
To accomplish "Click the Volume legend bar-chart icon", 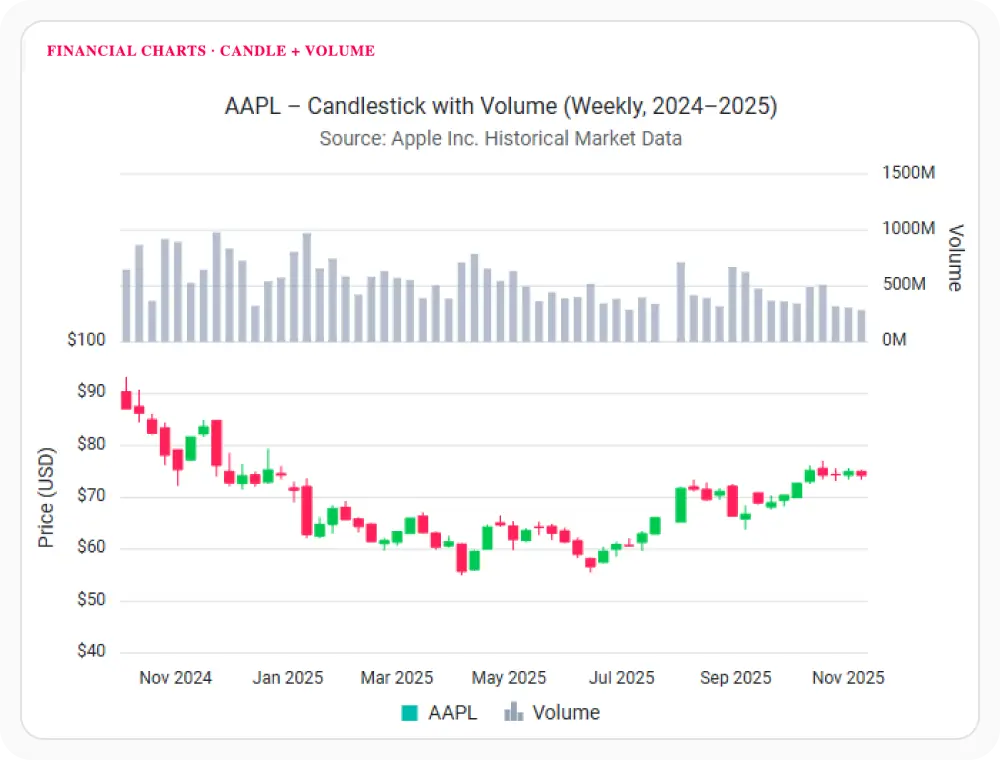I will 513,712.
